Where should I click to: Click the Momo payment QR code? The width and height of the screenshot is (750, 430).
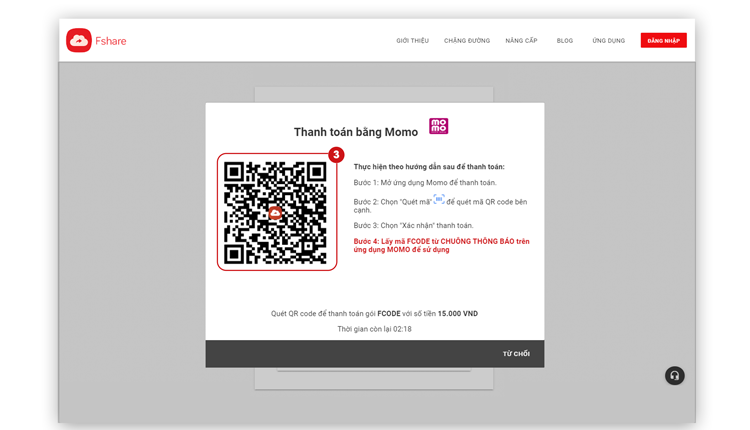(x=276, y=213)
